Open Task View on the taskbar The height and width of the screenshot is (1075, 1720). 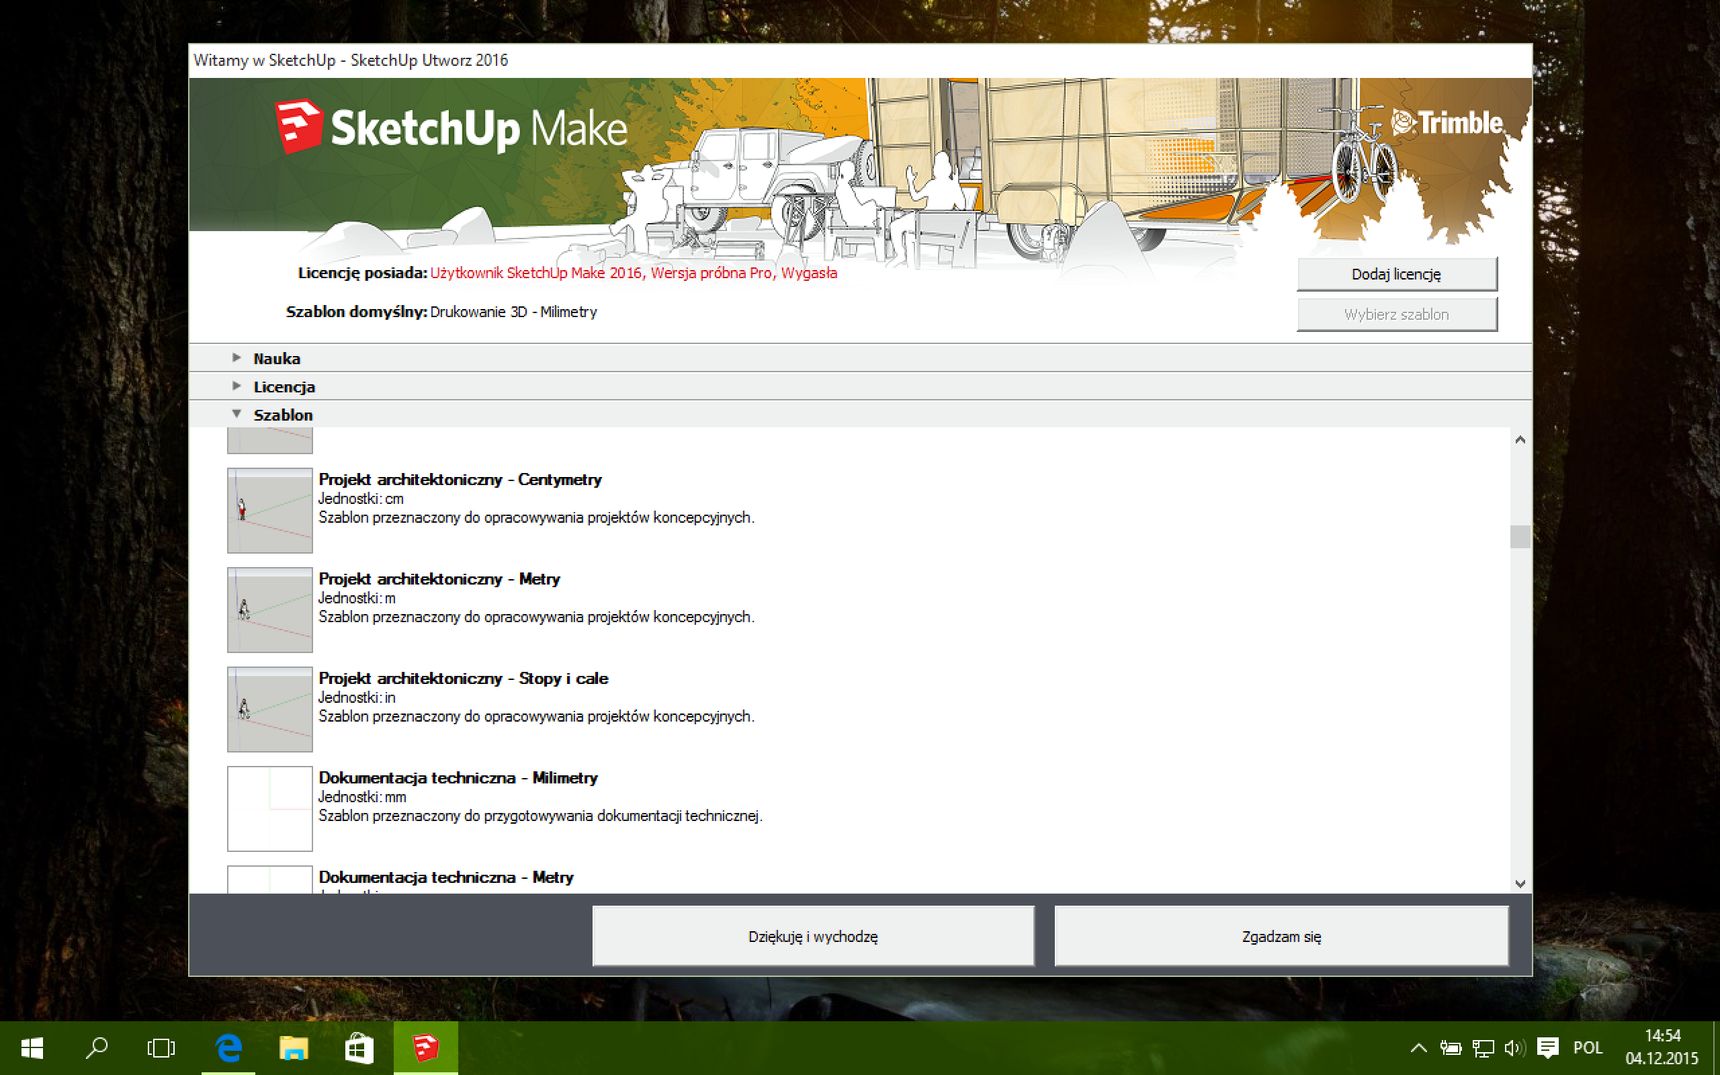161,1048
